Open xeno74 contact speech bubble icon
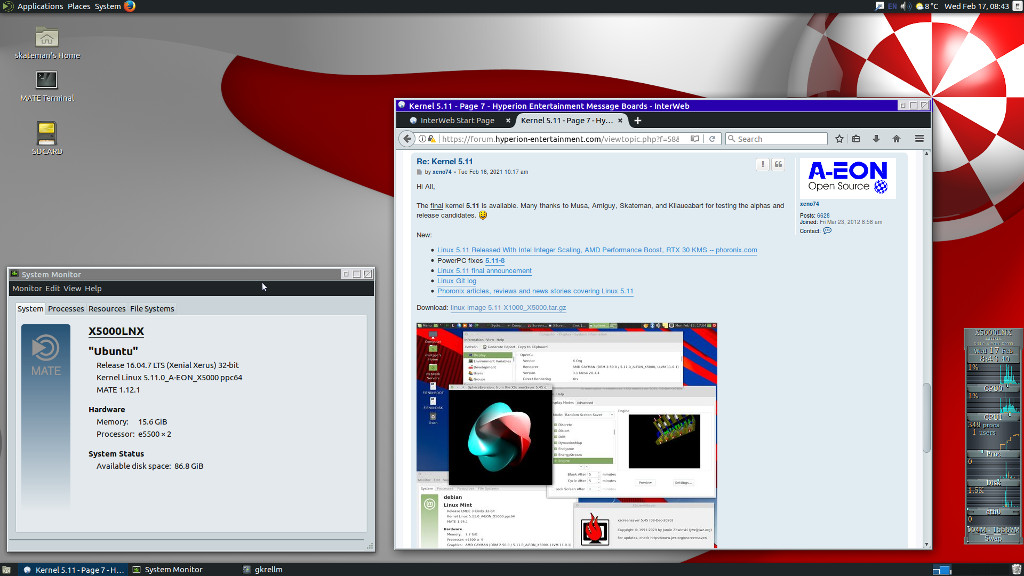Screen dimensions: 1024x576 click(x=827, y=231)
